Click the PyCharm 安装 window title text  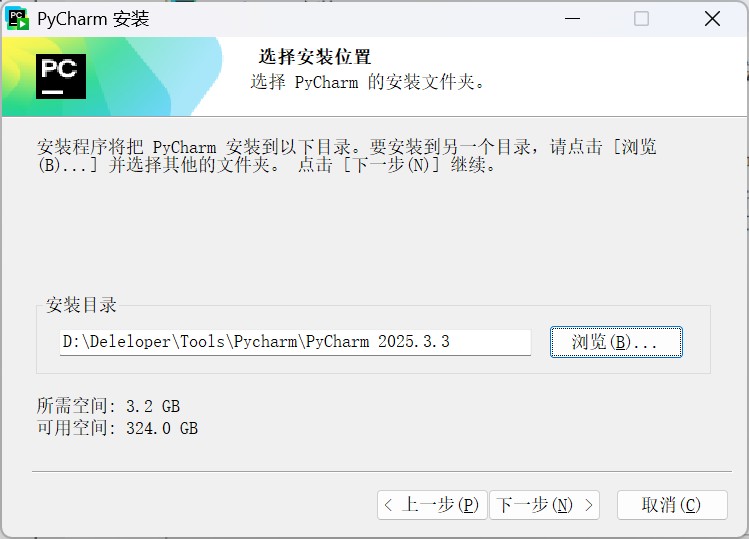click(x=93, y=19)
